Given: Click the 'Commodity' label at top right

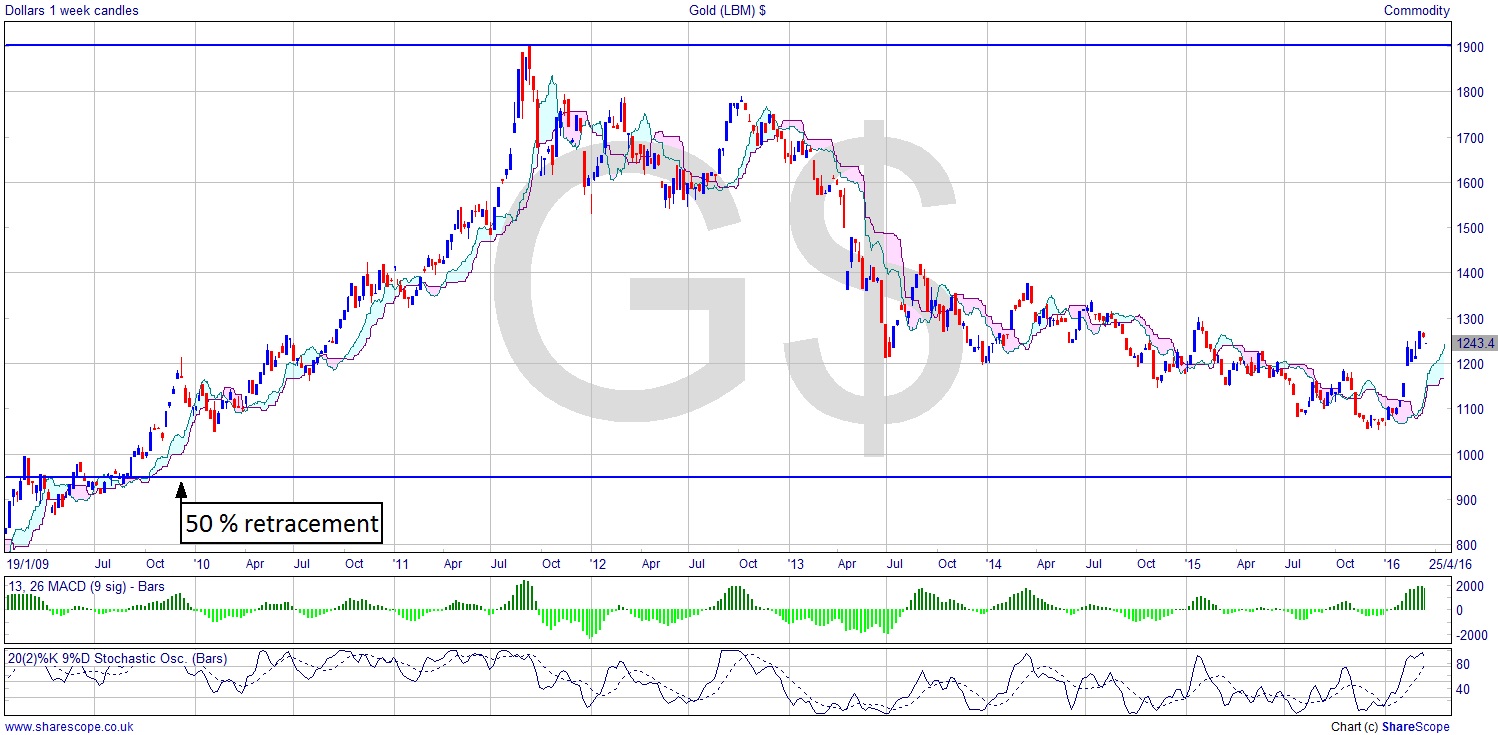Looking at the screenshot, I should [1416, 11].
